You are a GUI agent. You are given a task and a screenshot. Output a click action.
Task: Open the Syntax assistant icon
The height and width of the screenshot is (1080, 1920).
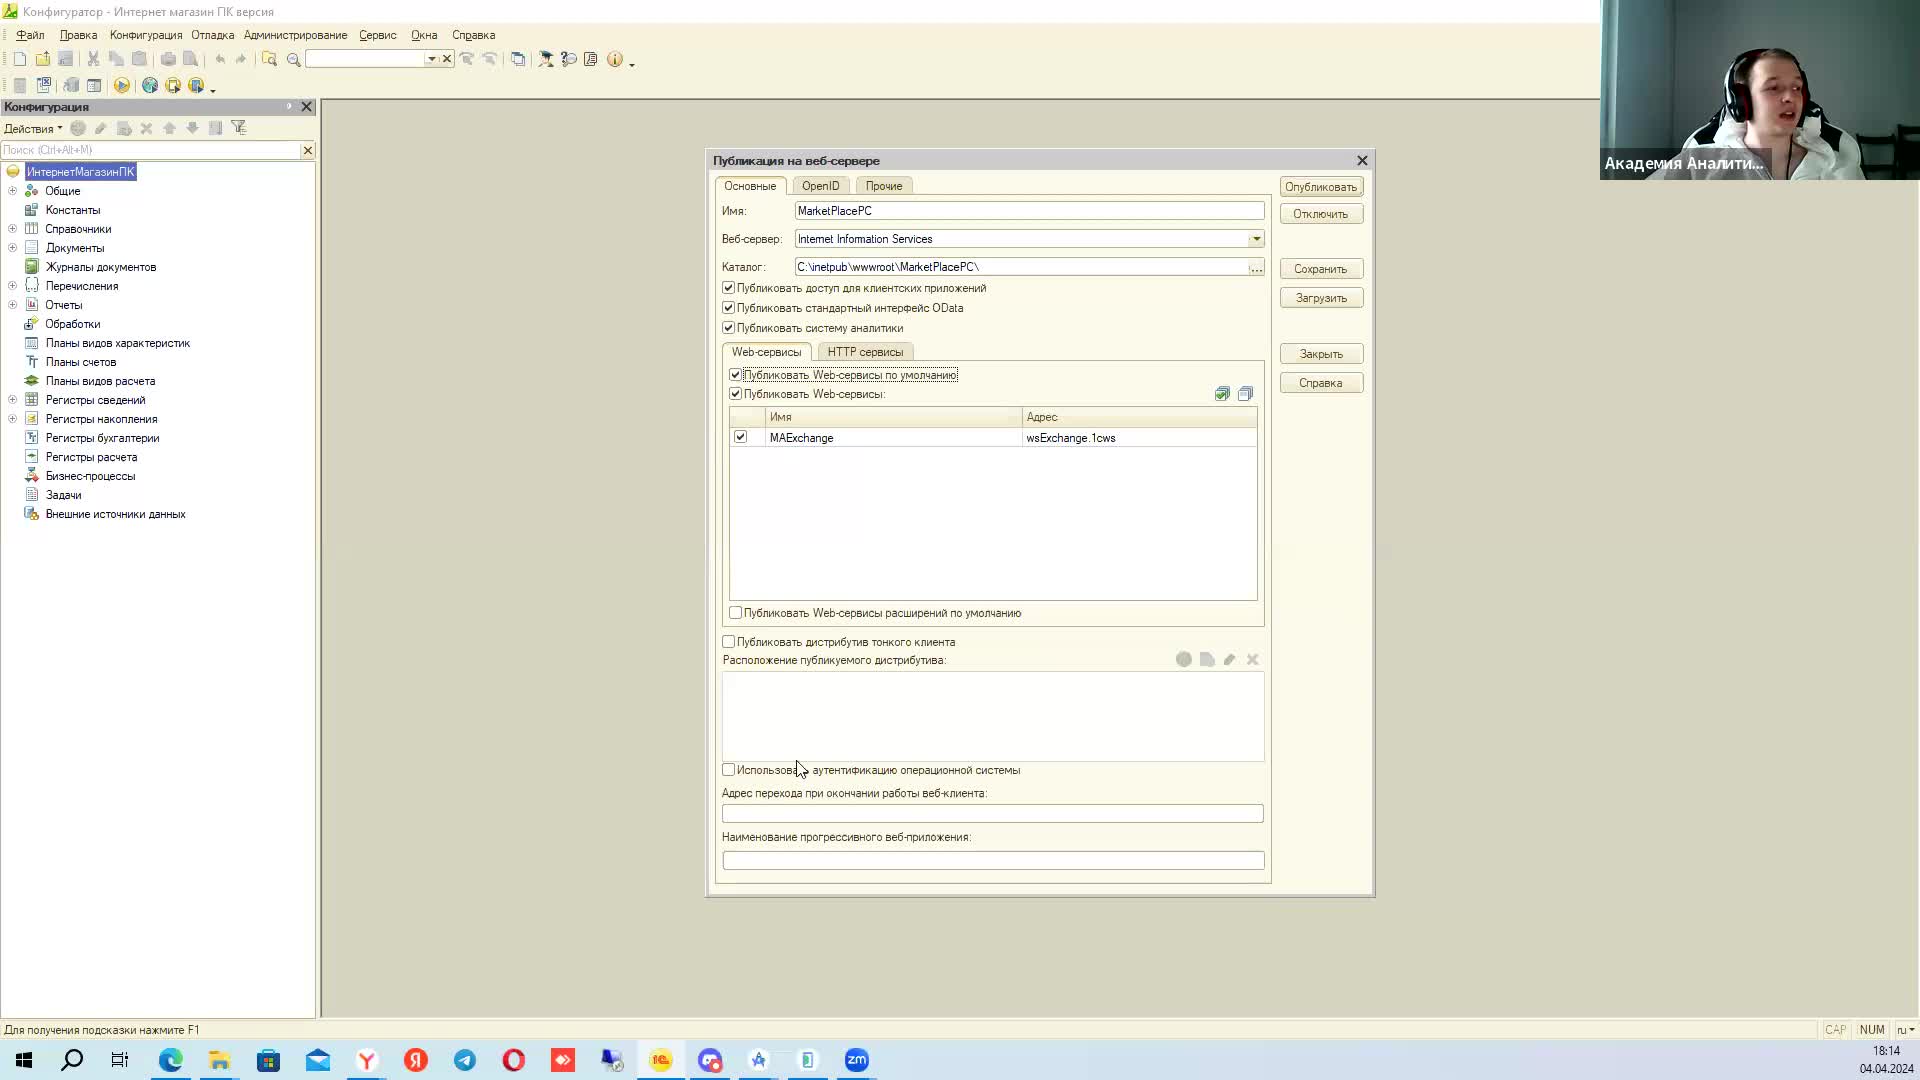545,59
